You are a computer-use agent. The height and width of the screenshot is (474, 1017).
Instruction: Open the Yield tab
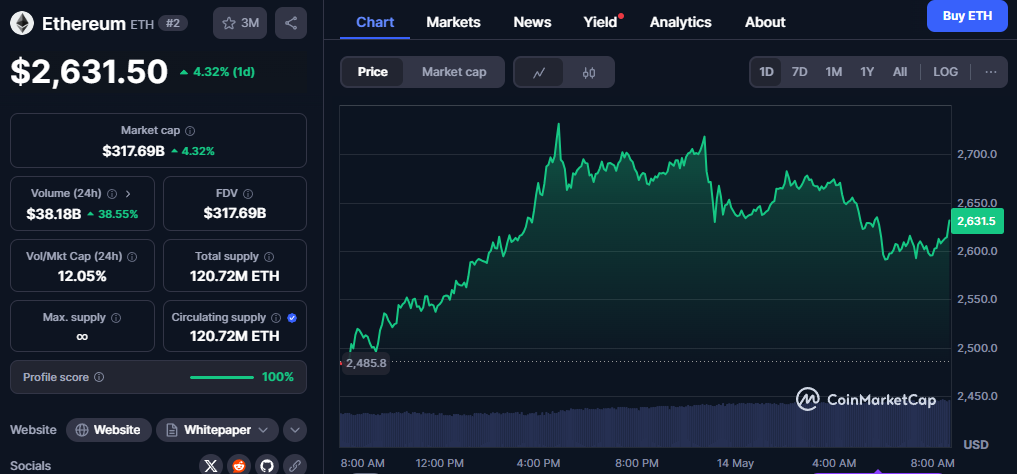click(601, 22)
